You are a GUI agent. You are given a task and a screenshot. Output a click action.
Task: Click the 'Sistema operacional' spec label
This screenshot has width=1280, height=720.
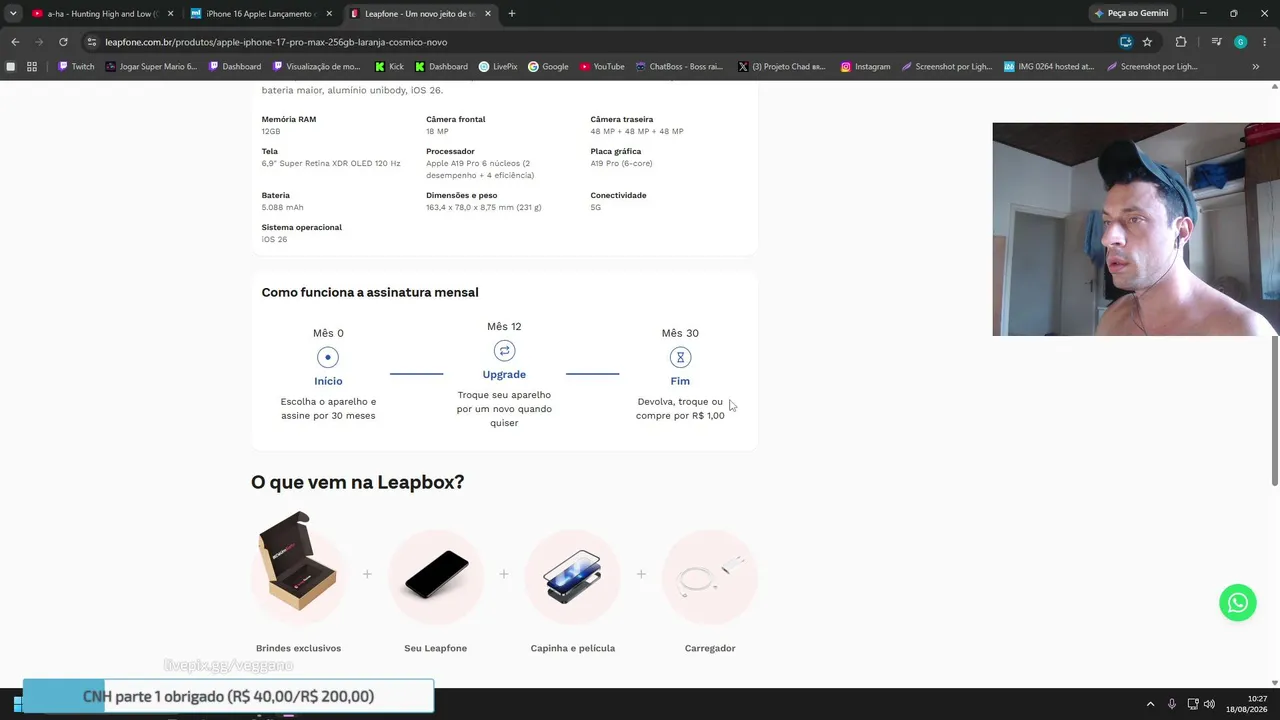302,227
